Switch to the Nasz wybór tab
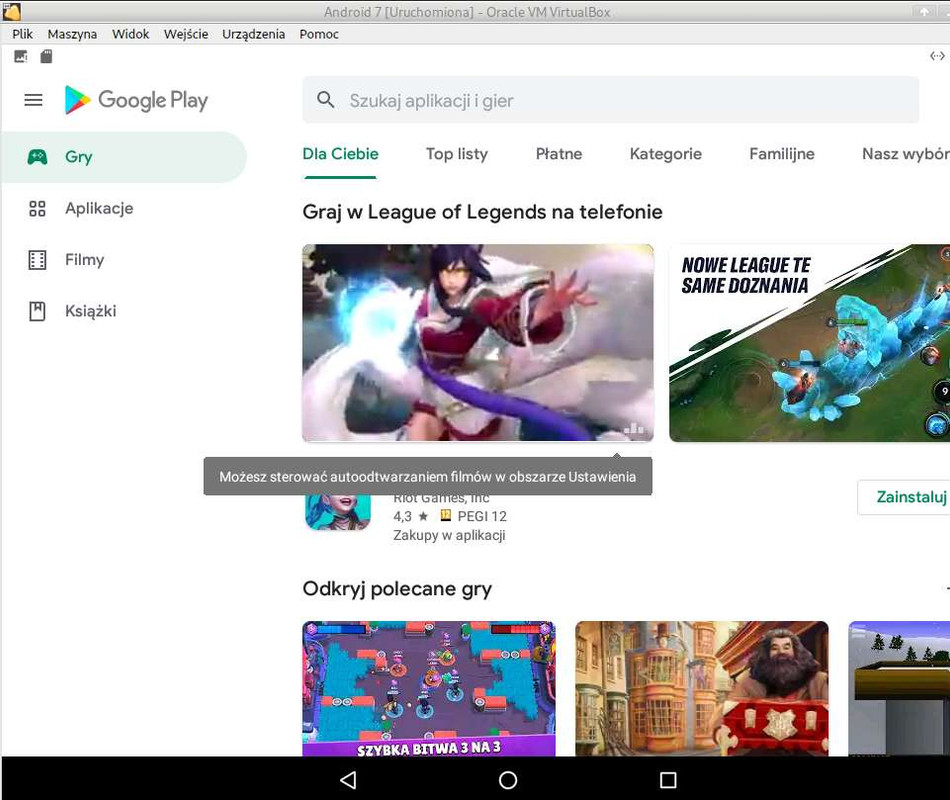The width and height of the screenshot is (950, 800). 906,154
